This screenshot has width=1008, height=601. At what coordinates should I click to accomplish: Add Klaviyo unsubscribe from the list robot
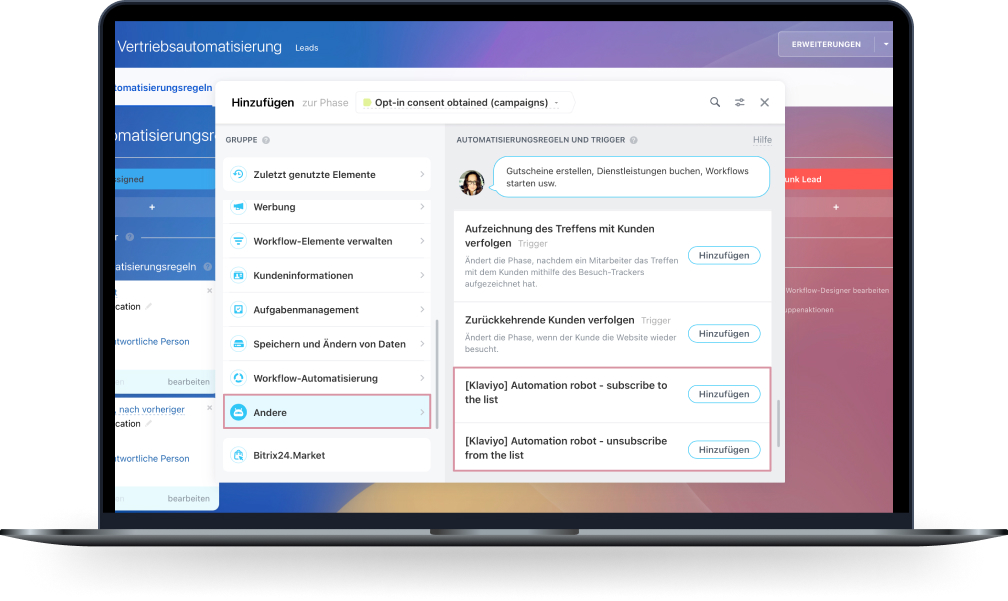click(723, 450)
